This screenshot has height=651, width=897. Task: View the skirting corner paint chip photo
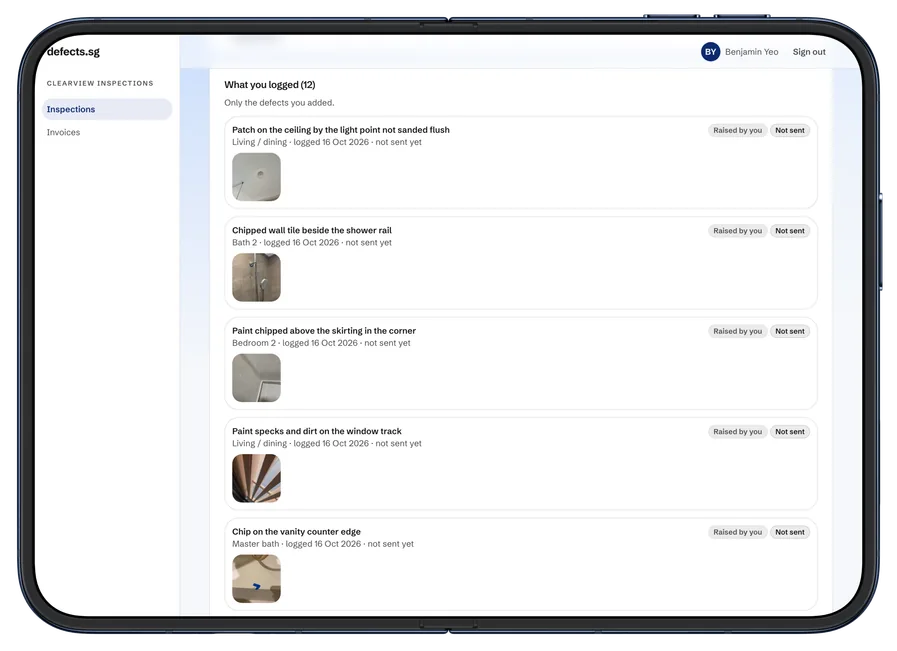(x=256, y=378)
